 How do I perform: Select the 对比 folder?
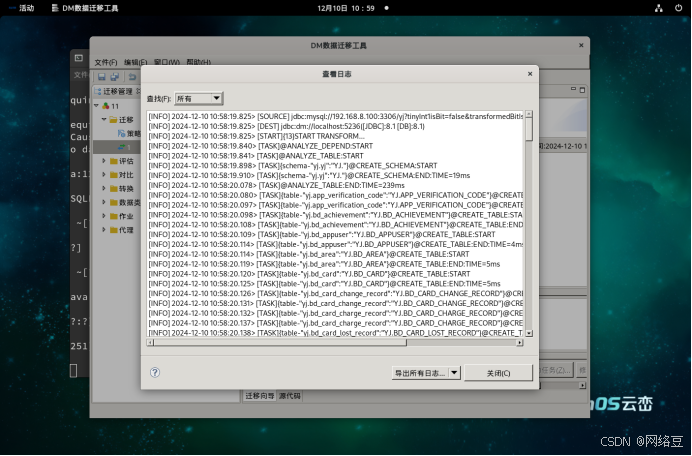121,175
